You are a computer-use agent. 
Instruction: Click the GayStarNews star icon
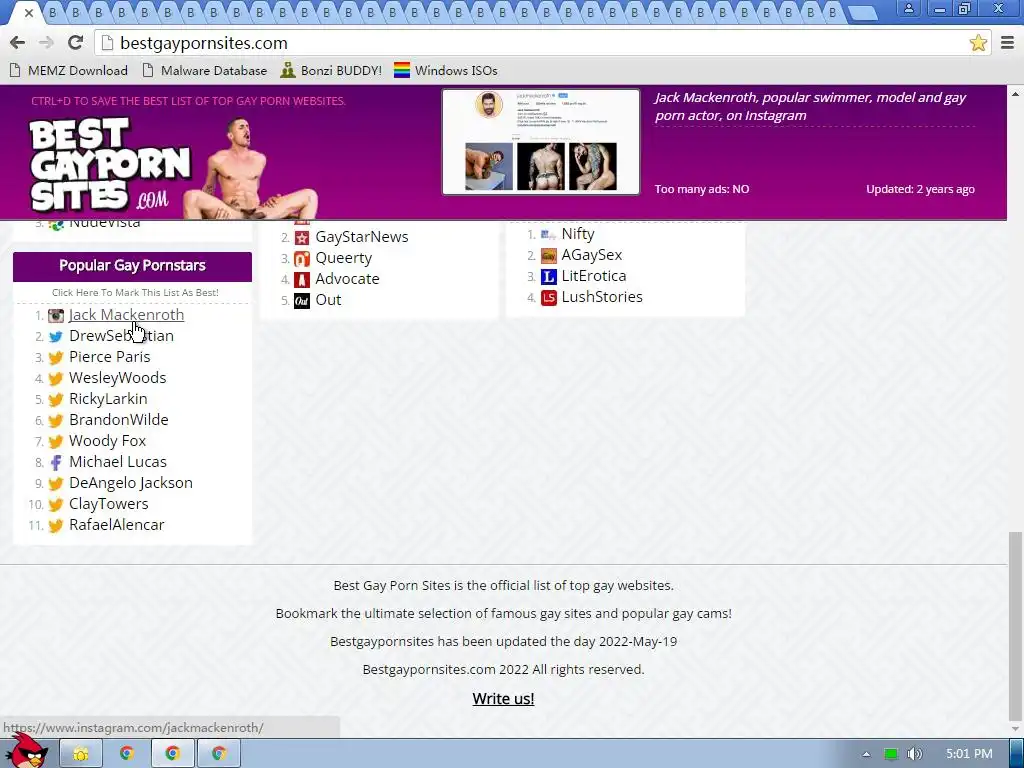click(x=302, y=238)
